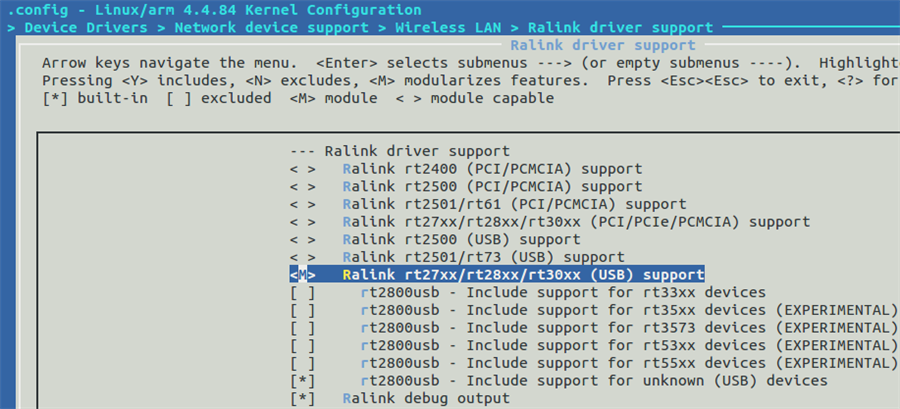Toggle rt27xx/rt28xx/rt30xx (PCI/PCIe/PCMCIA) module selector
This screenshot has width=900, height=409.
302,221
